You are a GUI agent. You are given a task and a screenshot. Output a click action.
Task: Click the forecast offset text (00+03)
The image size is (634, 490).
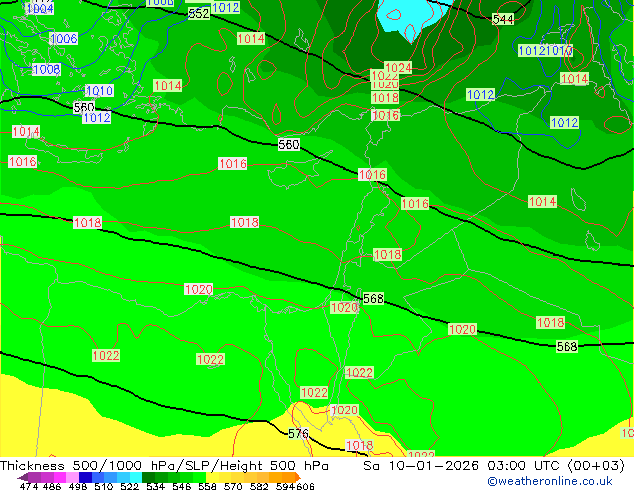click(x=596, y=466)
